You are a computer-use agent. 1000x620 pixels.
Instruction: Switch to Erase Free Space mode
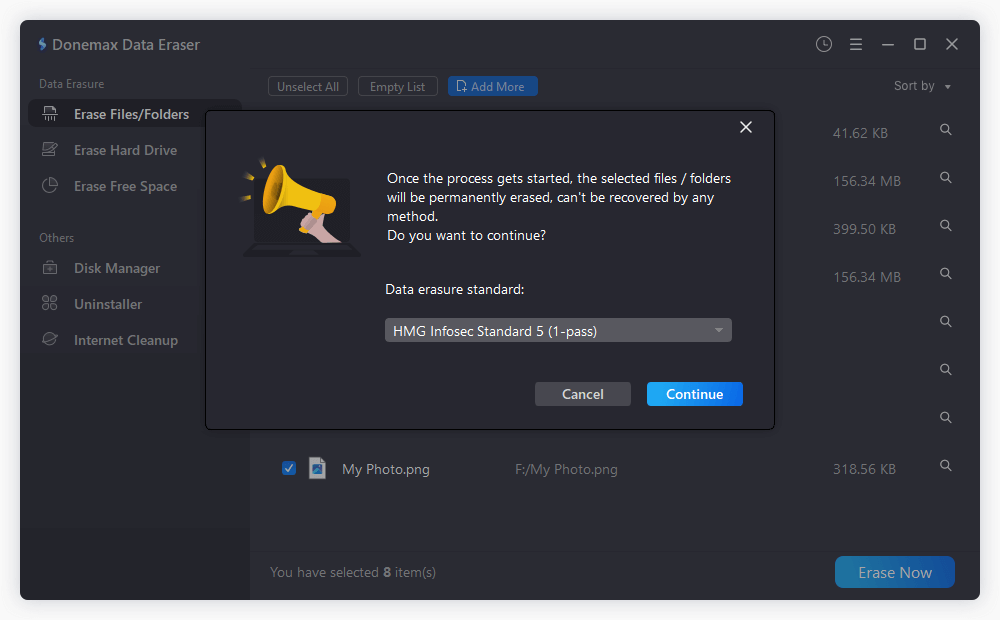[x=124, y=185]
